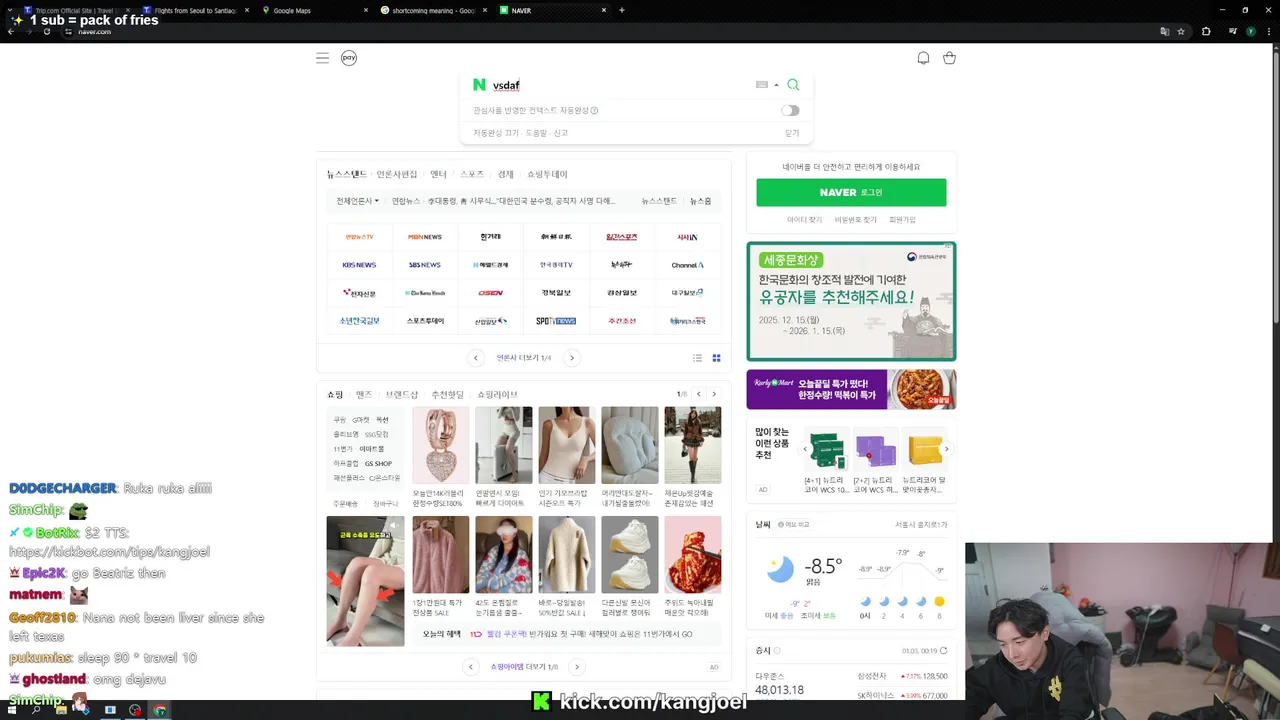Previous arrow beside 쇼핑아이템 더보기

pos(470,667)
